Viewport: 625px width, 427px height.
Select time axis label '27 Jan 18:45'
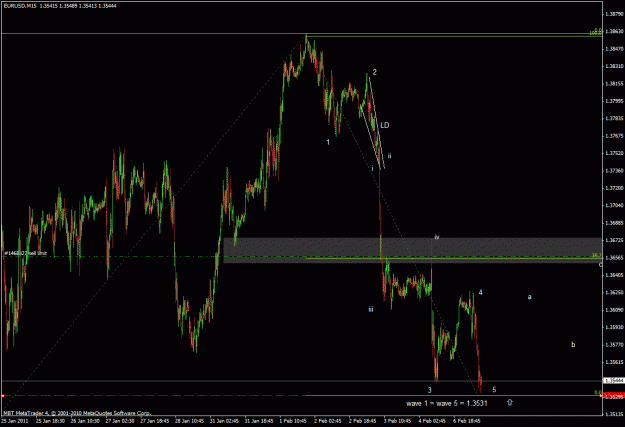(x=155, y=421)
